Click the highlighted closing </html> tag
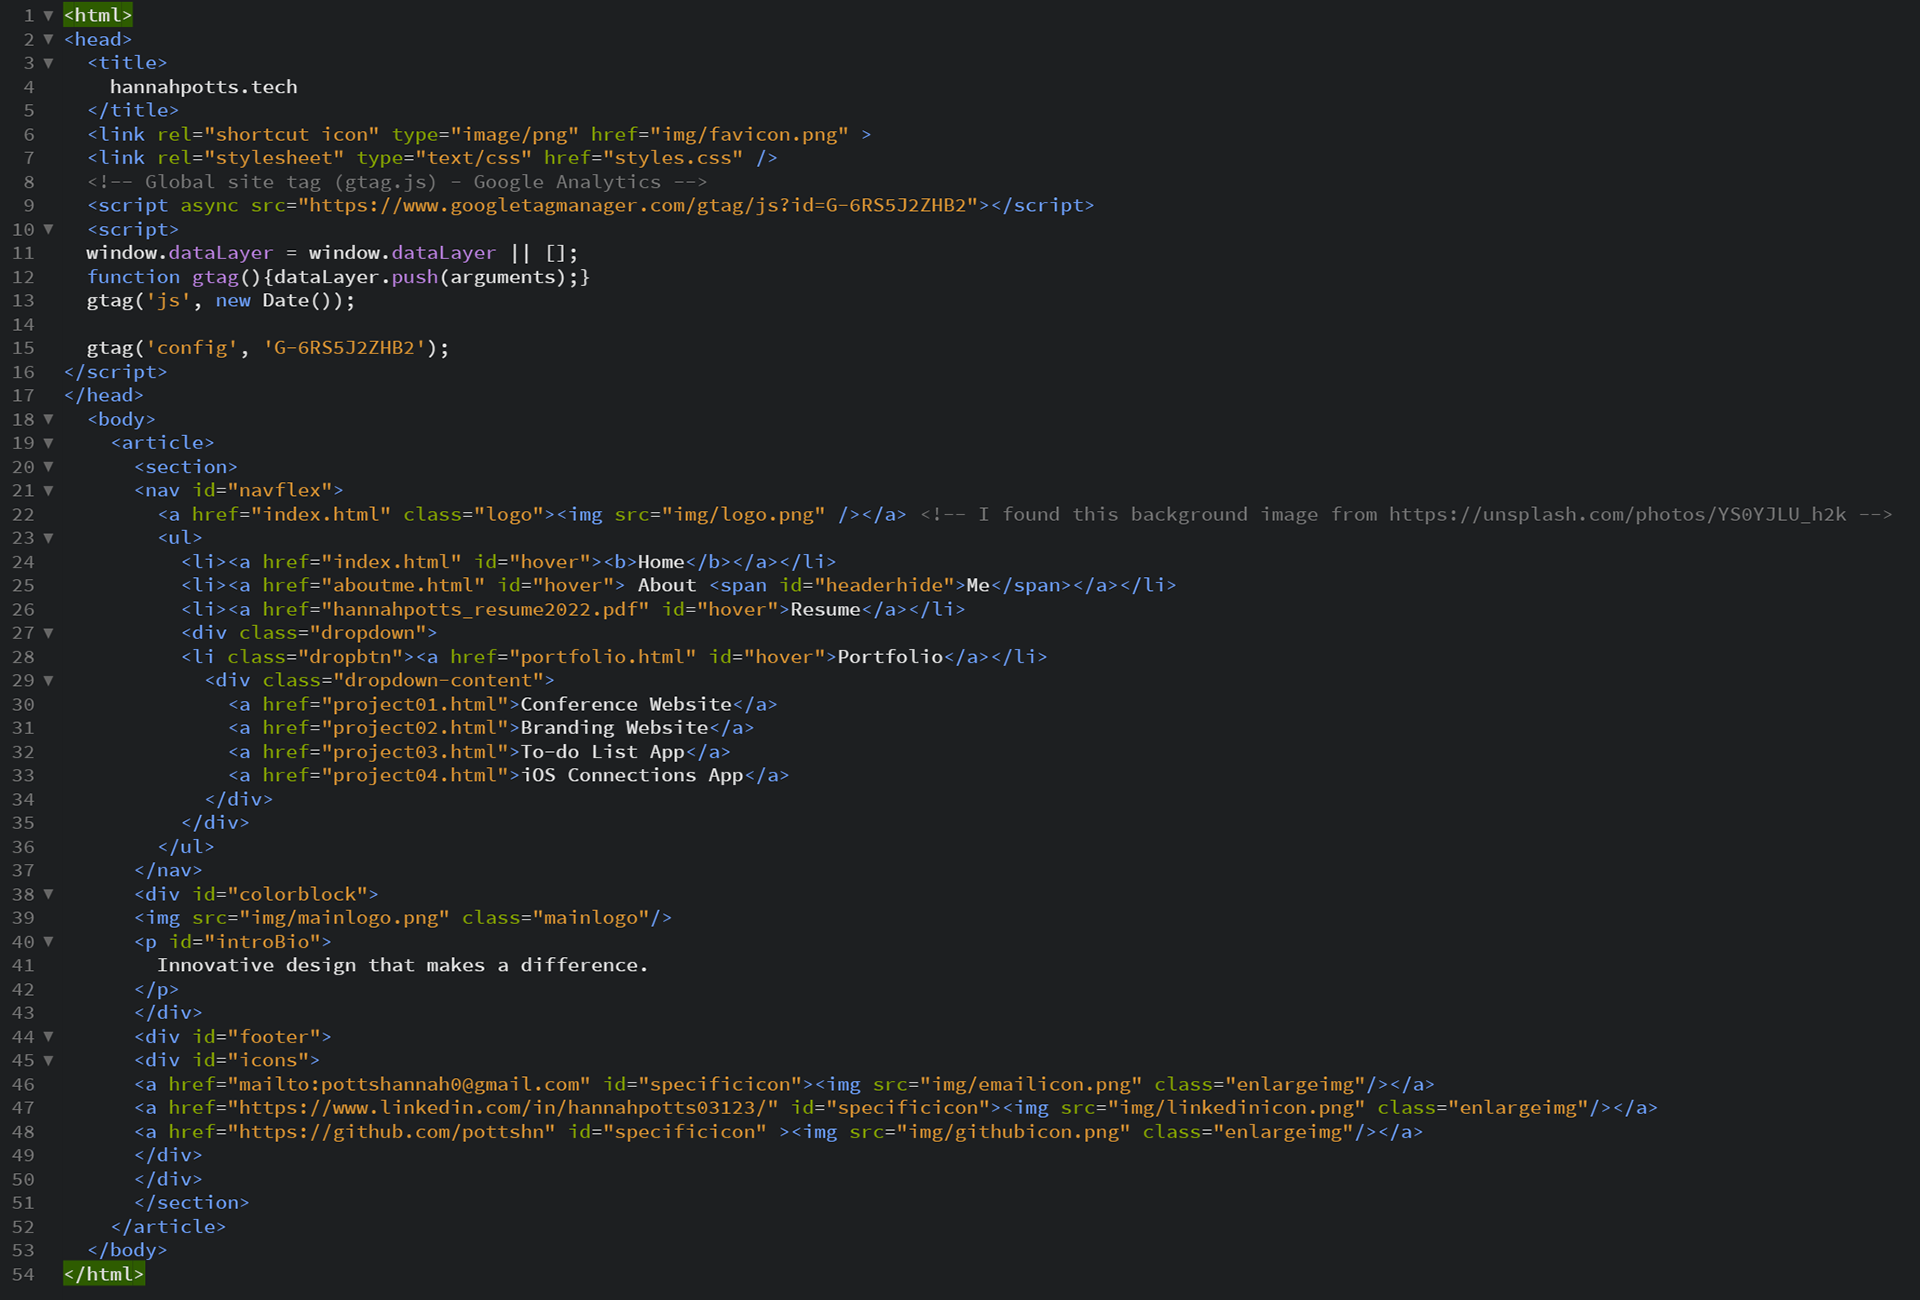The height and width of the screenshot is (1300, 1920). click(x=104, y=1274)
